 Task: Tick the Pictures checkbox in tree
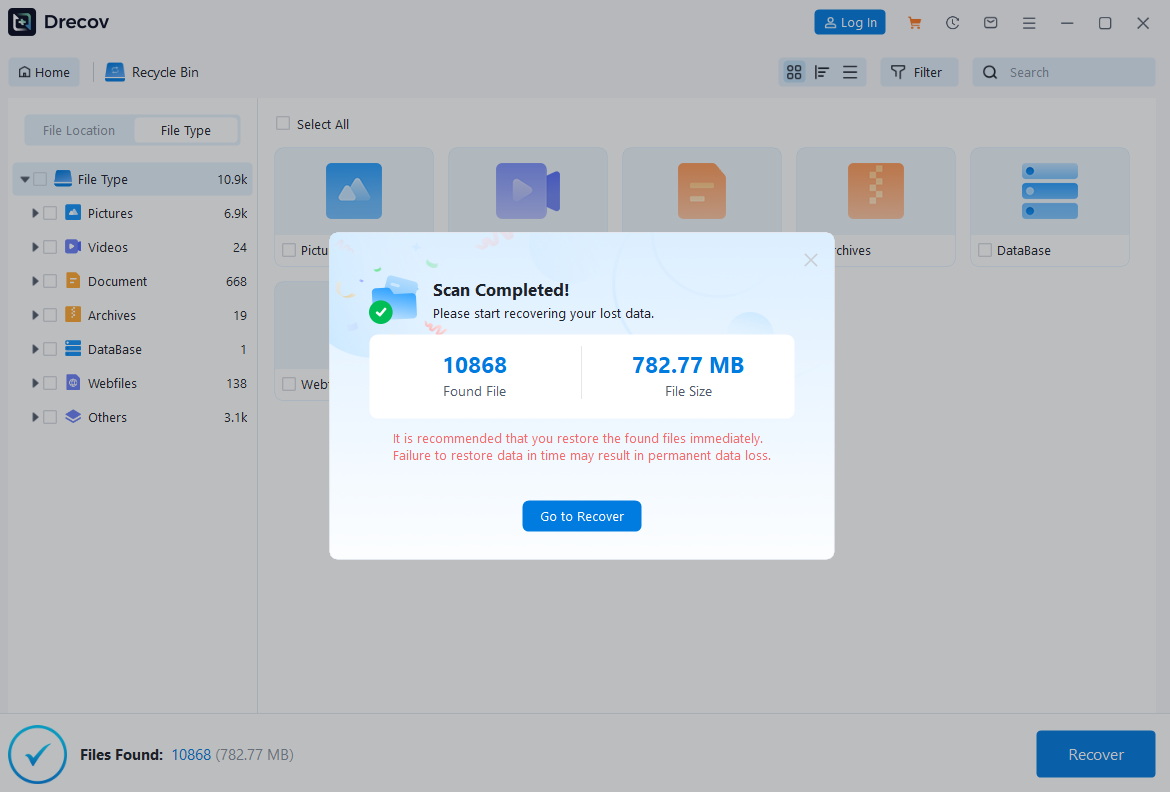[x=50, y=213]
